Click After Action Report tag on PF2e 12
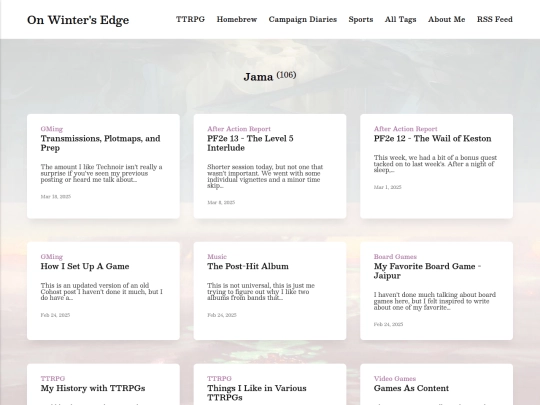540x405 pixels. (405, 129)
